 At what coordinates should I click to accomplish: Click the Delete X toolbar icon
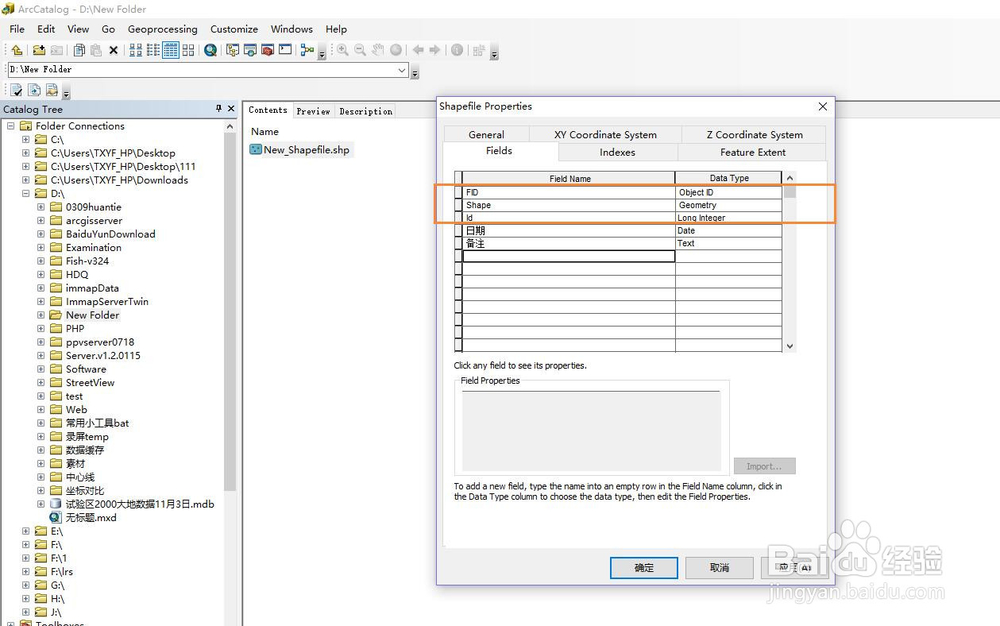[114, 50]
